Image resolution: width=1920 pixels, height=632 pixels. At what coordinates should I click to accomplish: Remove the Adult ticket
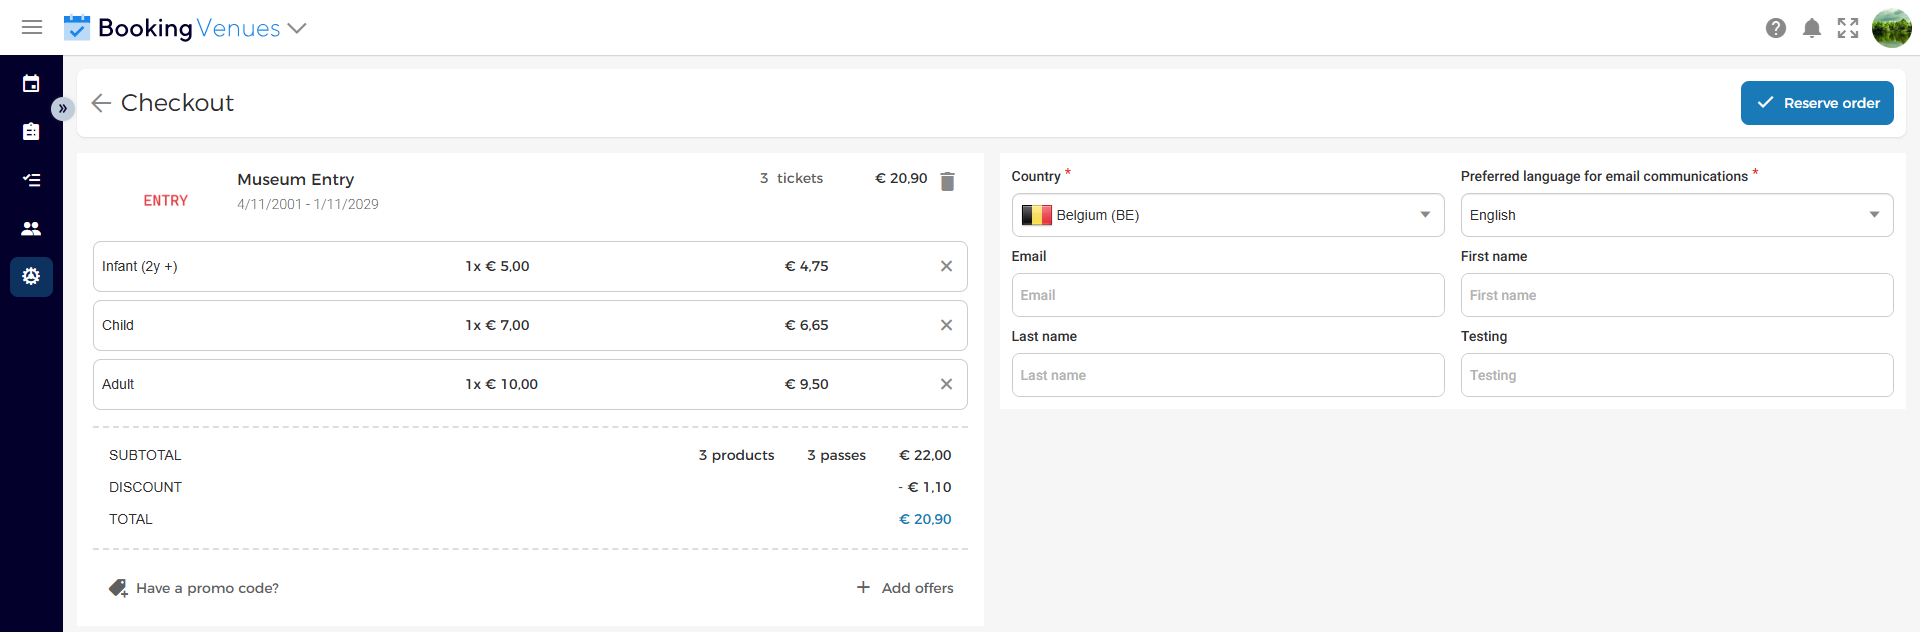coord(946,384)
